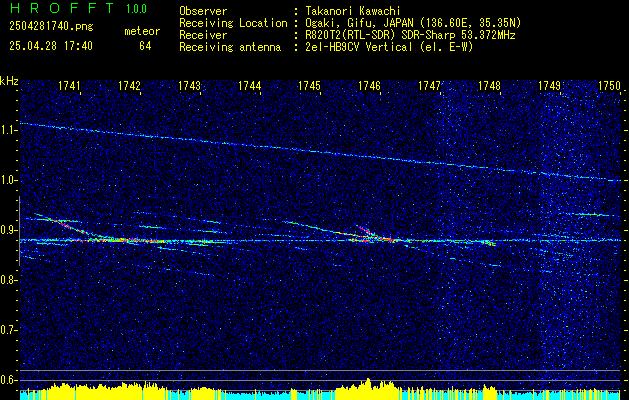Click the 1746 time axis marker
This screenshot has width=629, height=400.
coord(369,86)
